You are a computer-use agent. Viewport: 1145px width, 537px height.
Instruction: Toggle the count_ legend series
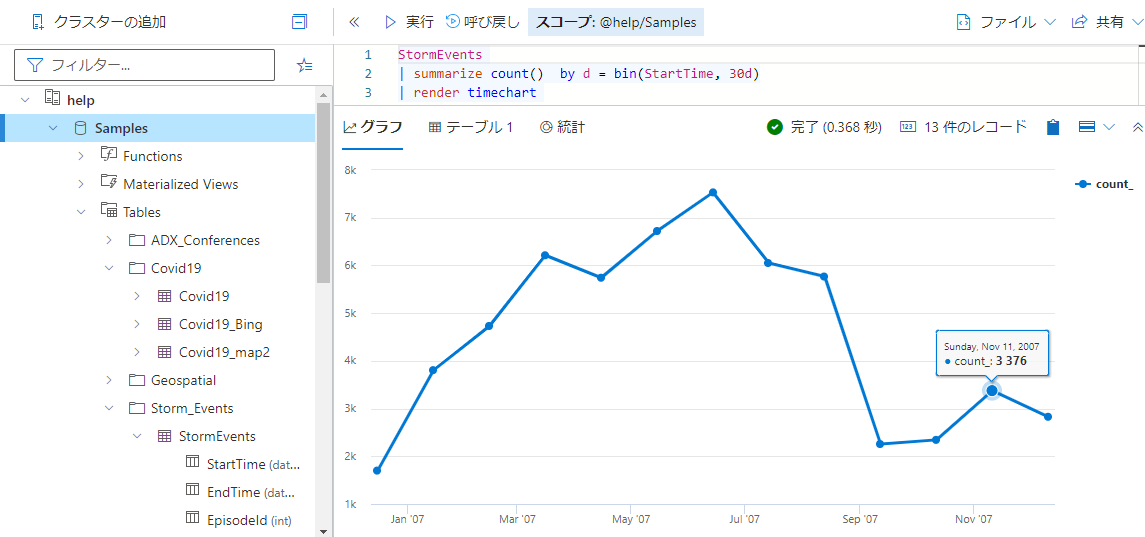click(1104, 184)
